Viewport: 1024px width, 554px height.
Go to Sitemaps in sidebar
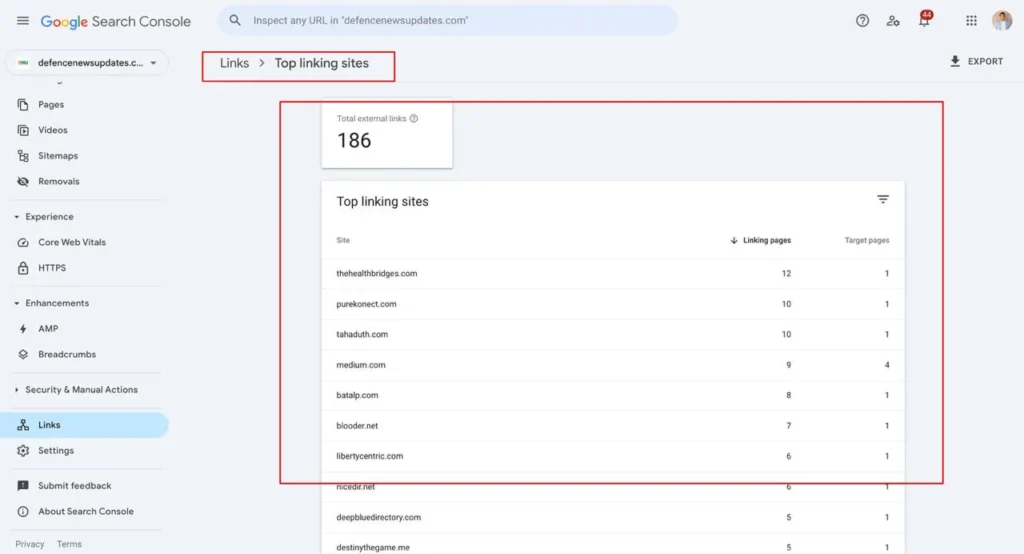(x=57, y=156)
